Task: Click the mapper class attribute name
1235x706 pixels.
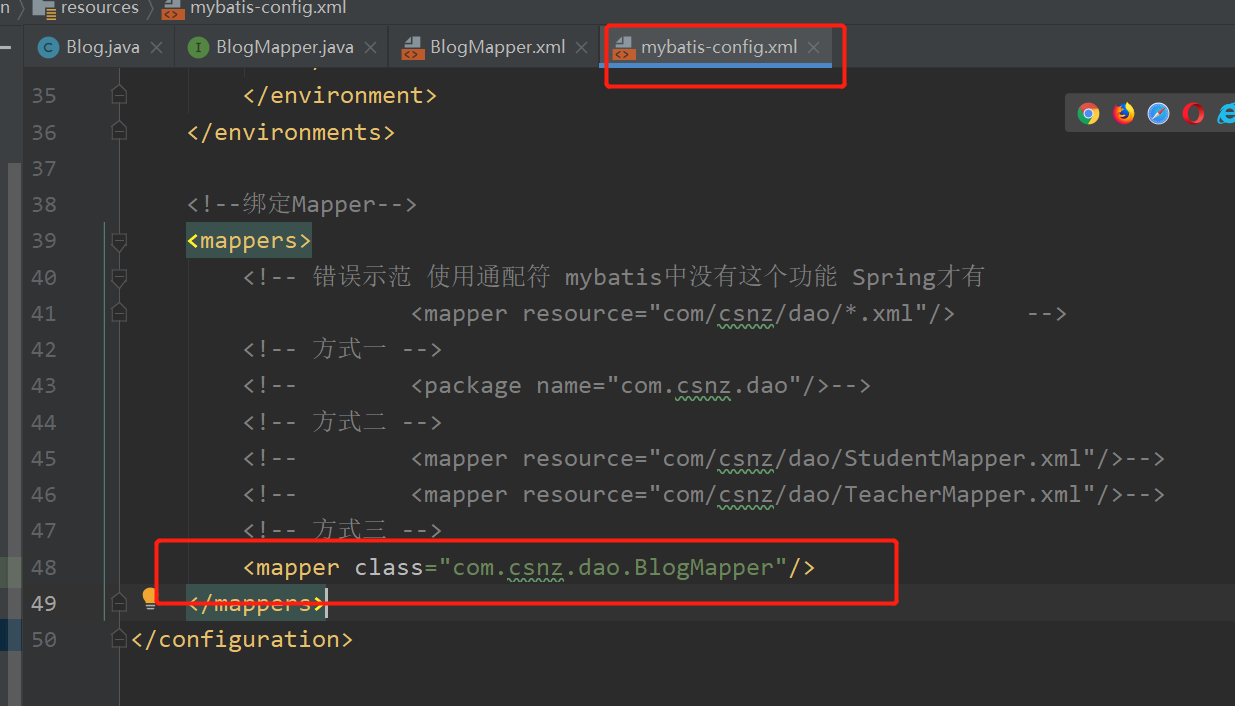Action: (x=389, y=568)
